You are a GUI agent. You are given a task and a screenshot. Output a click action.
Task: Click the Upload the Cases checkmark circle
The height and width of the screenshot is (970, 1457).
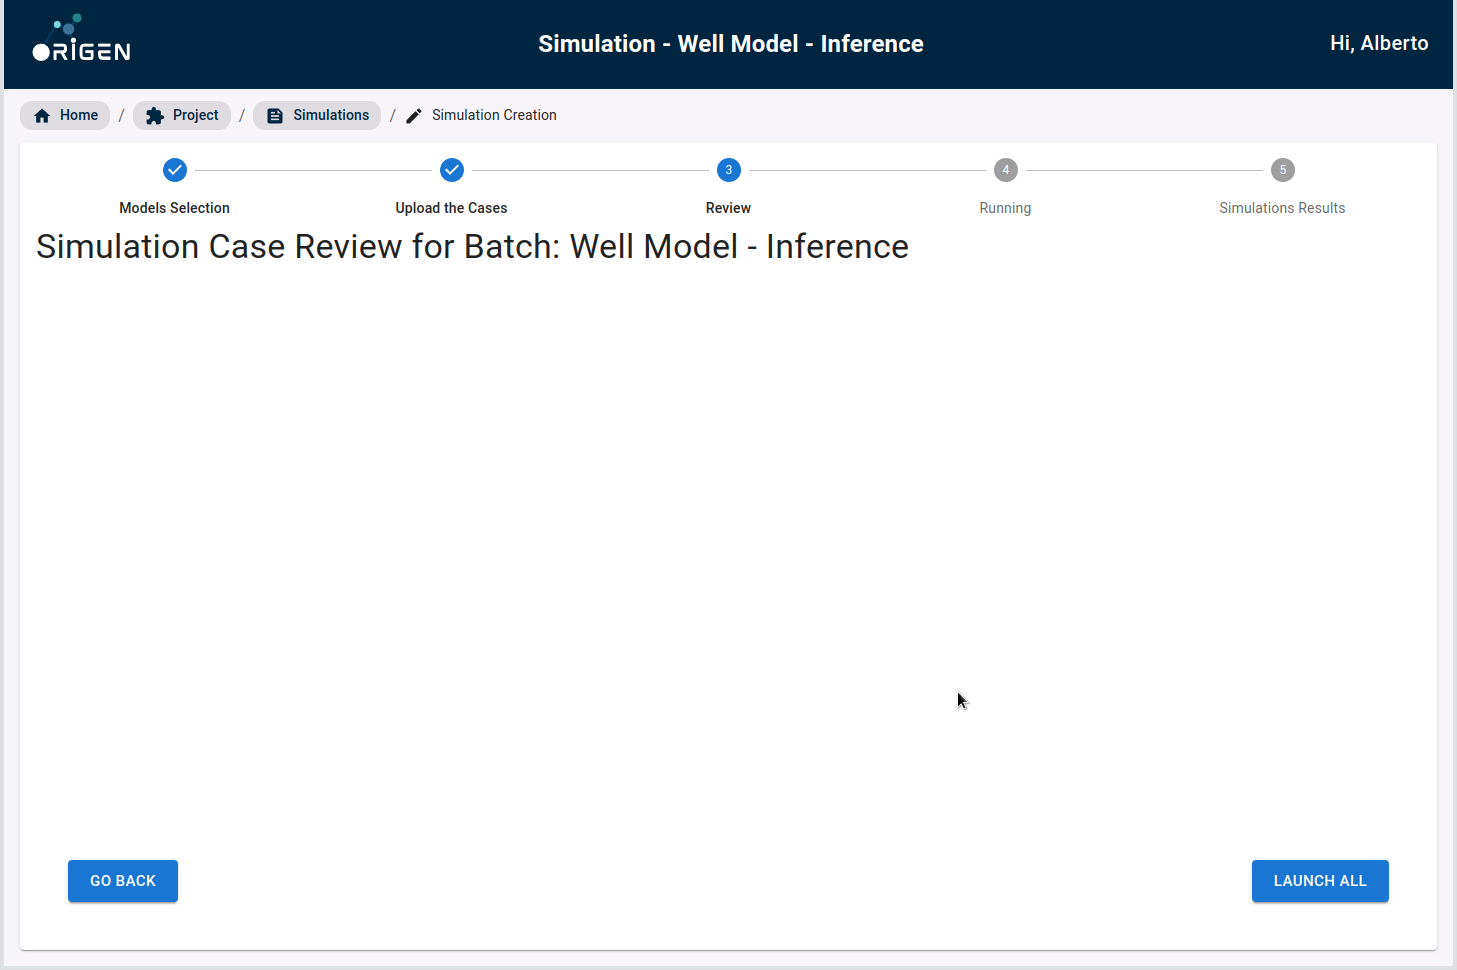pos(452,170)
